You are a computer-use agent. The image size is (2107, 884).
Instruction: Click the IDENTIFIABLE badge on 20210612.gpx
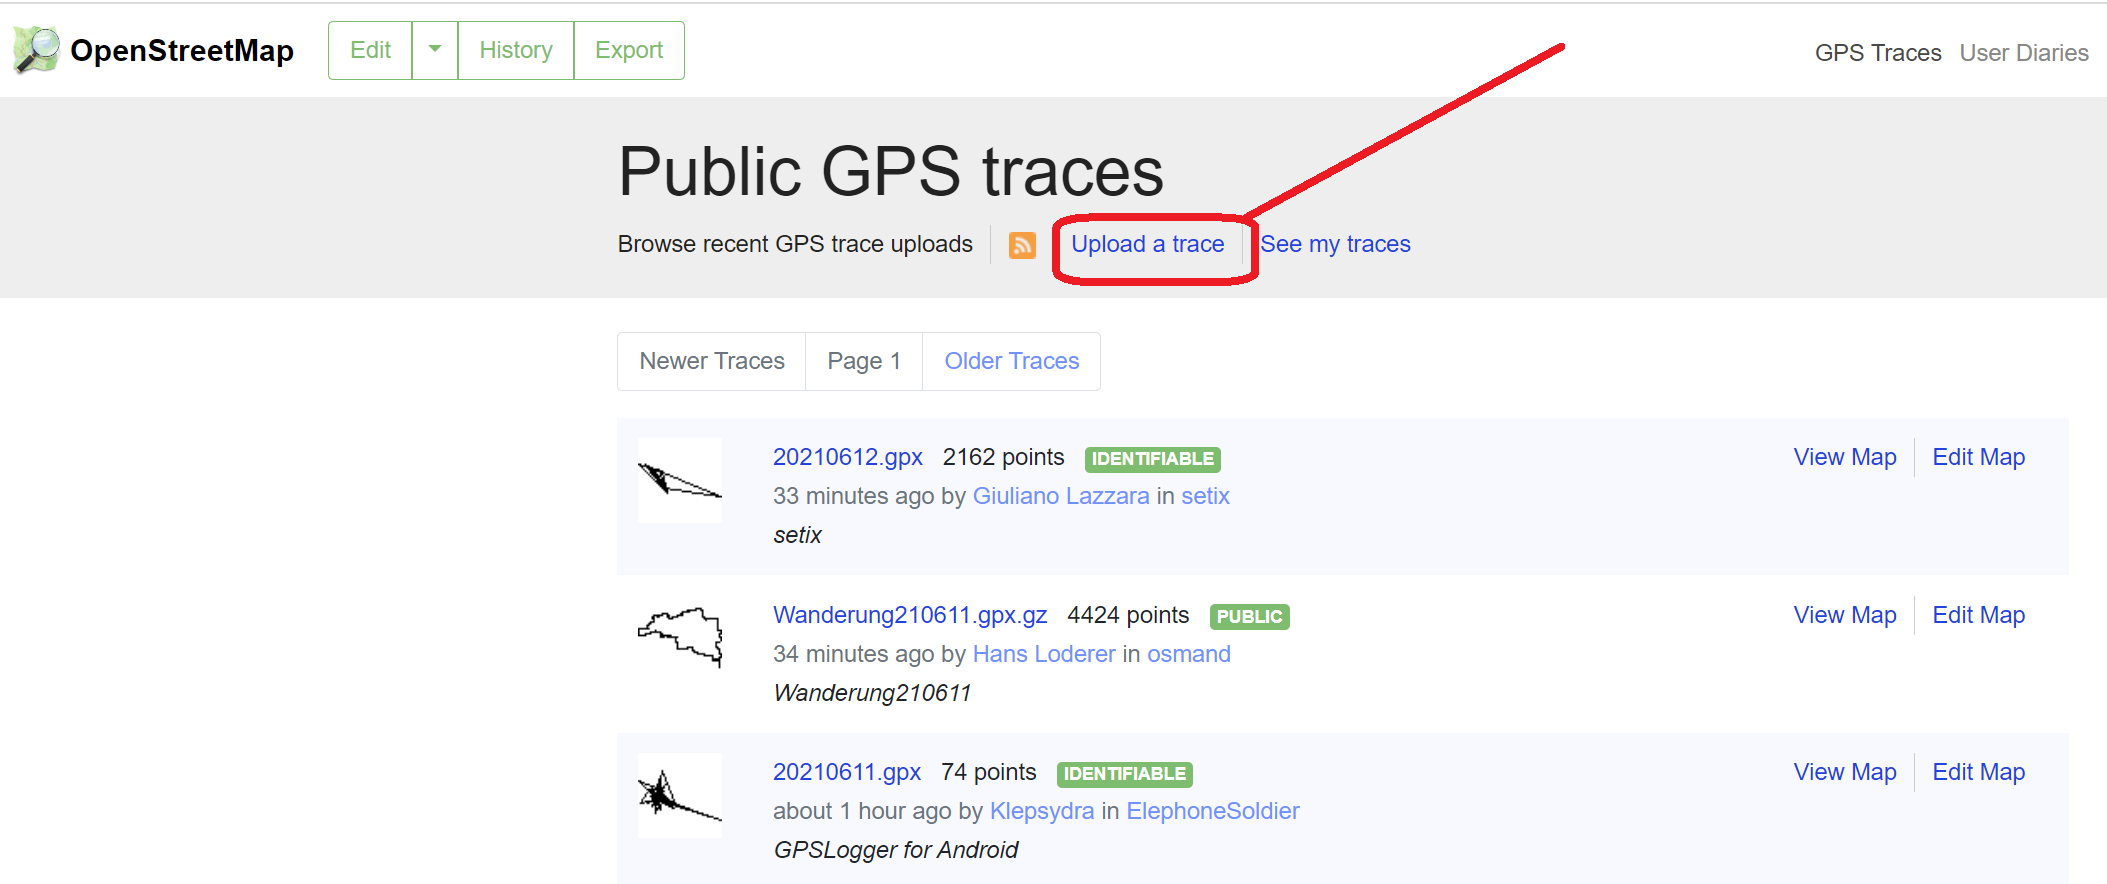[1153, 459]
